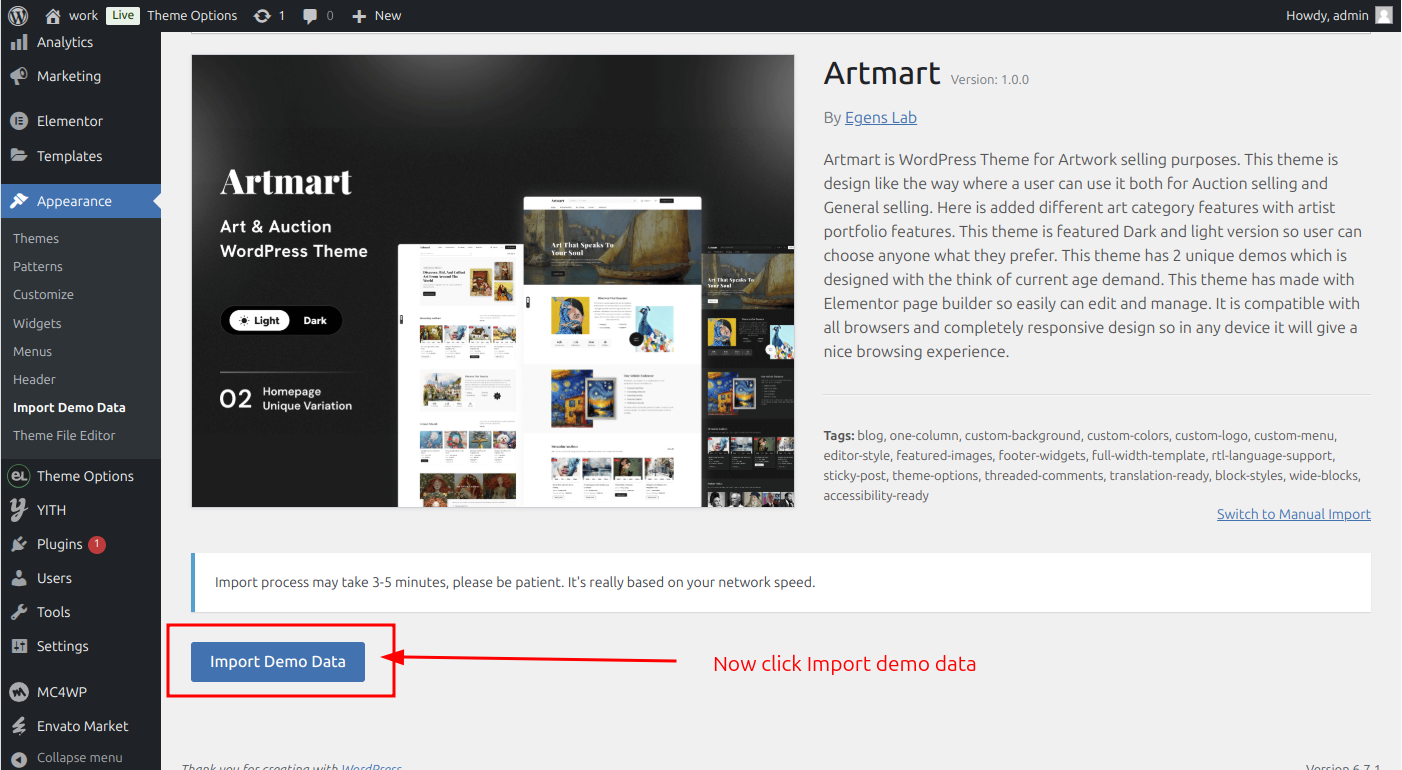Open the updates icon showing 1
This screenshot has width=1402, height=770.
point(262,15)
